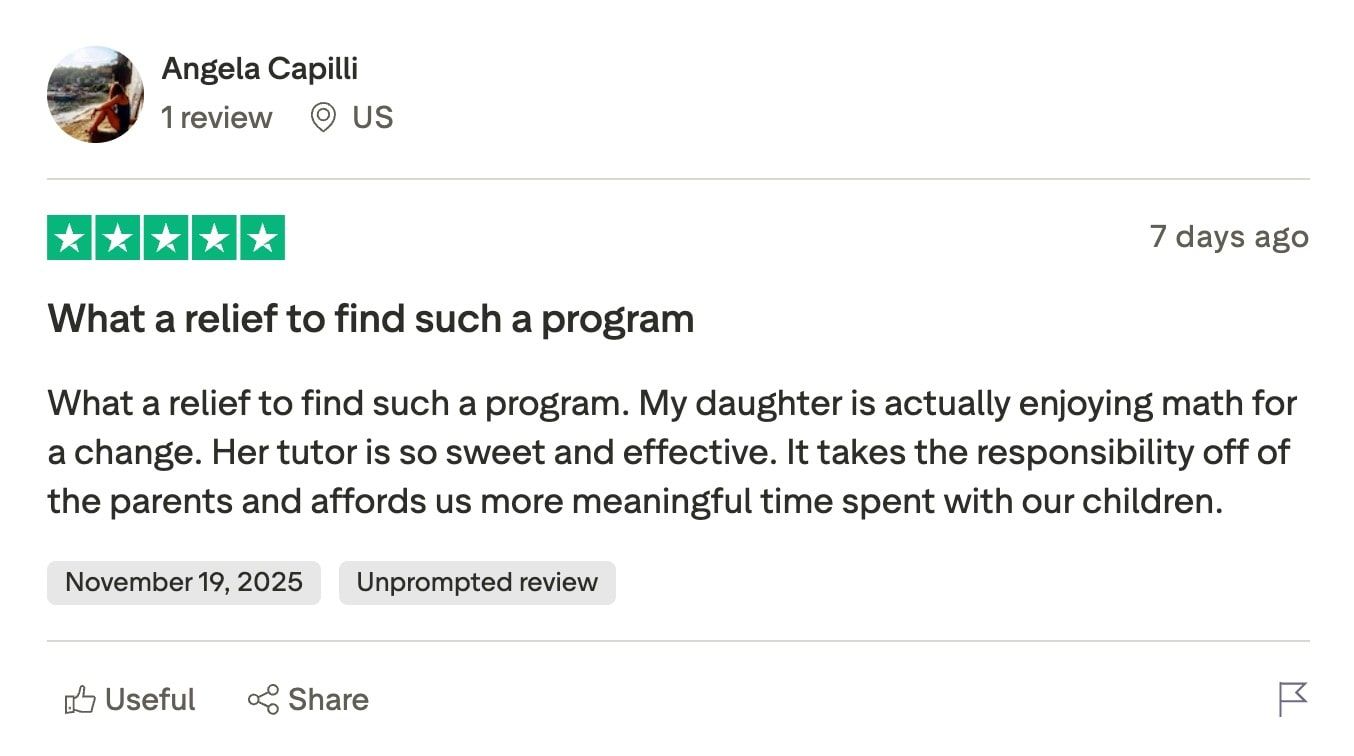Open the review title heading
This screenshot has width=1354, height=756.
(371, 318)
